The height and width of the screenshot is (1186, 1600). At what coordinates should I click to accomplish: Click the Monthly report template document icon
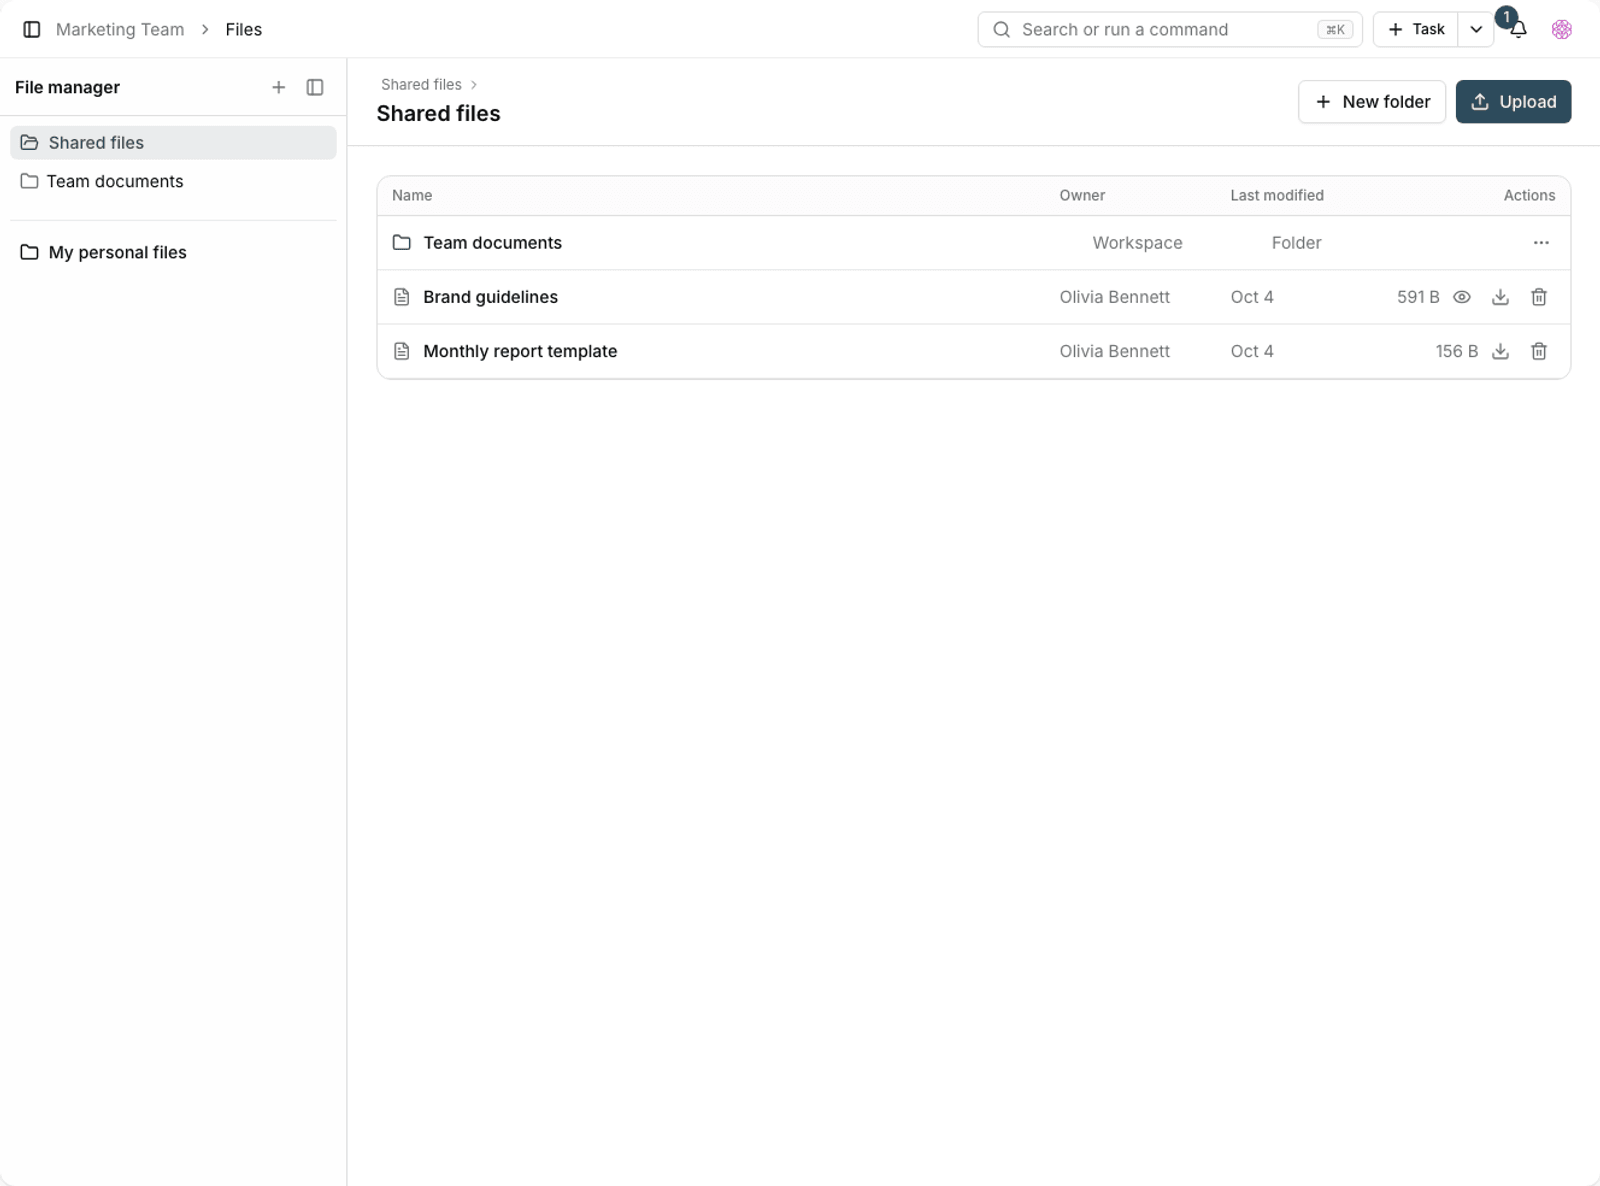(x=402, y=351)
